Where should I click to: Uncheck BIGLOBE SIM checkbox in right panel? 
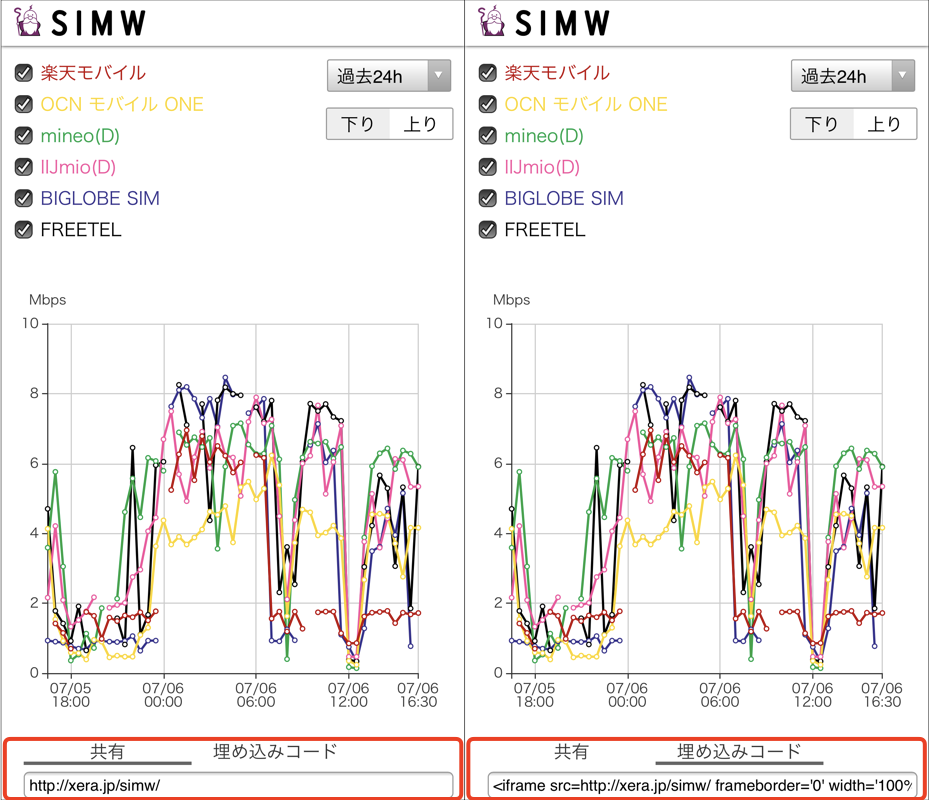[x=488, y=198]
